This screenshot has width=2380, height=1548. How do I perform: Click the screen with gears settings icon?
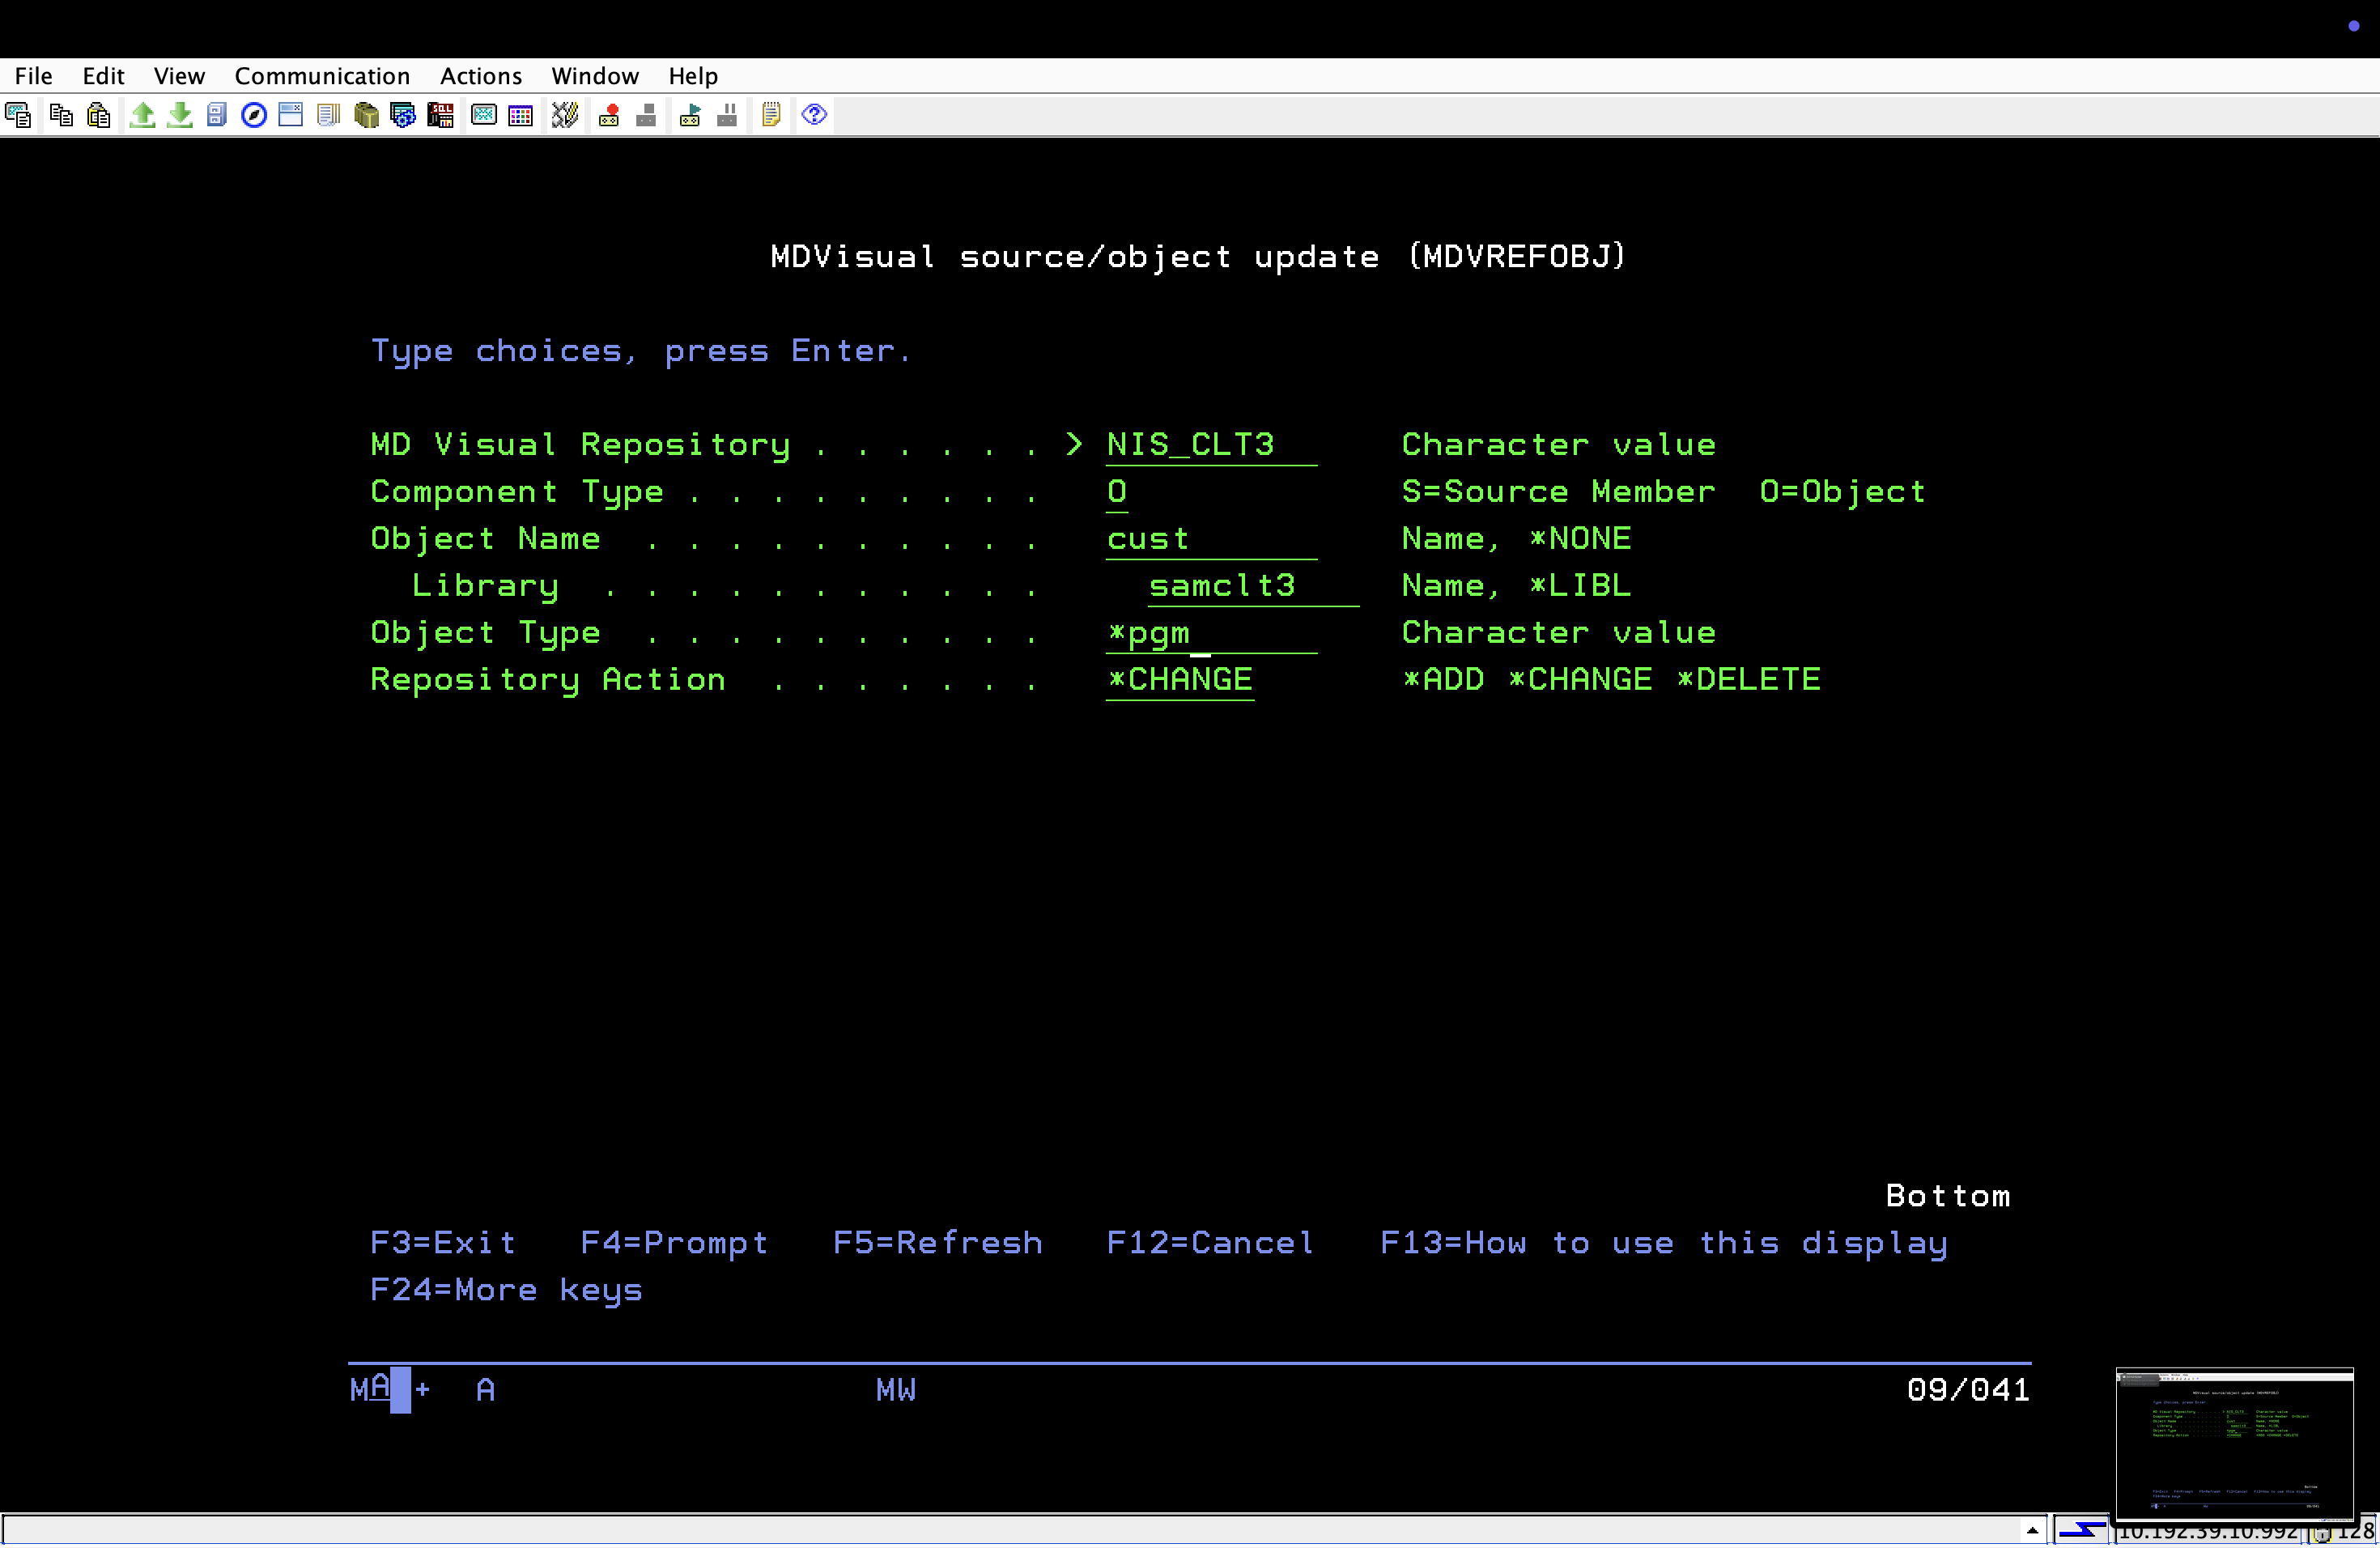tap(403, 115)
